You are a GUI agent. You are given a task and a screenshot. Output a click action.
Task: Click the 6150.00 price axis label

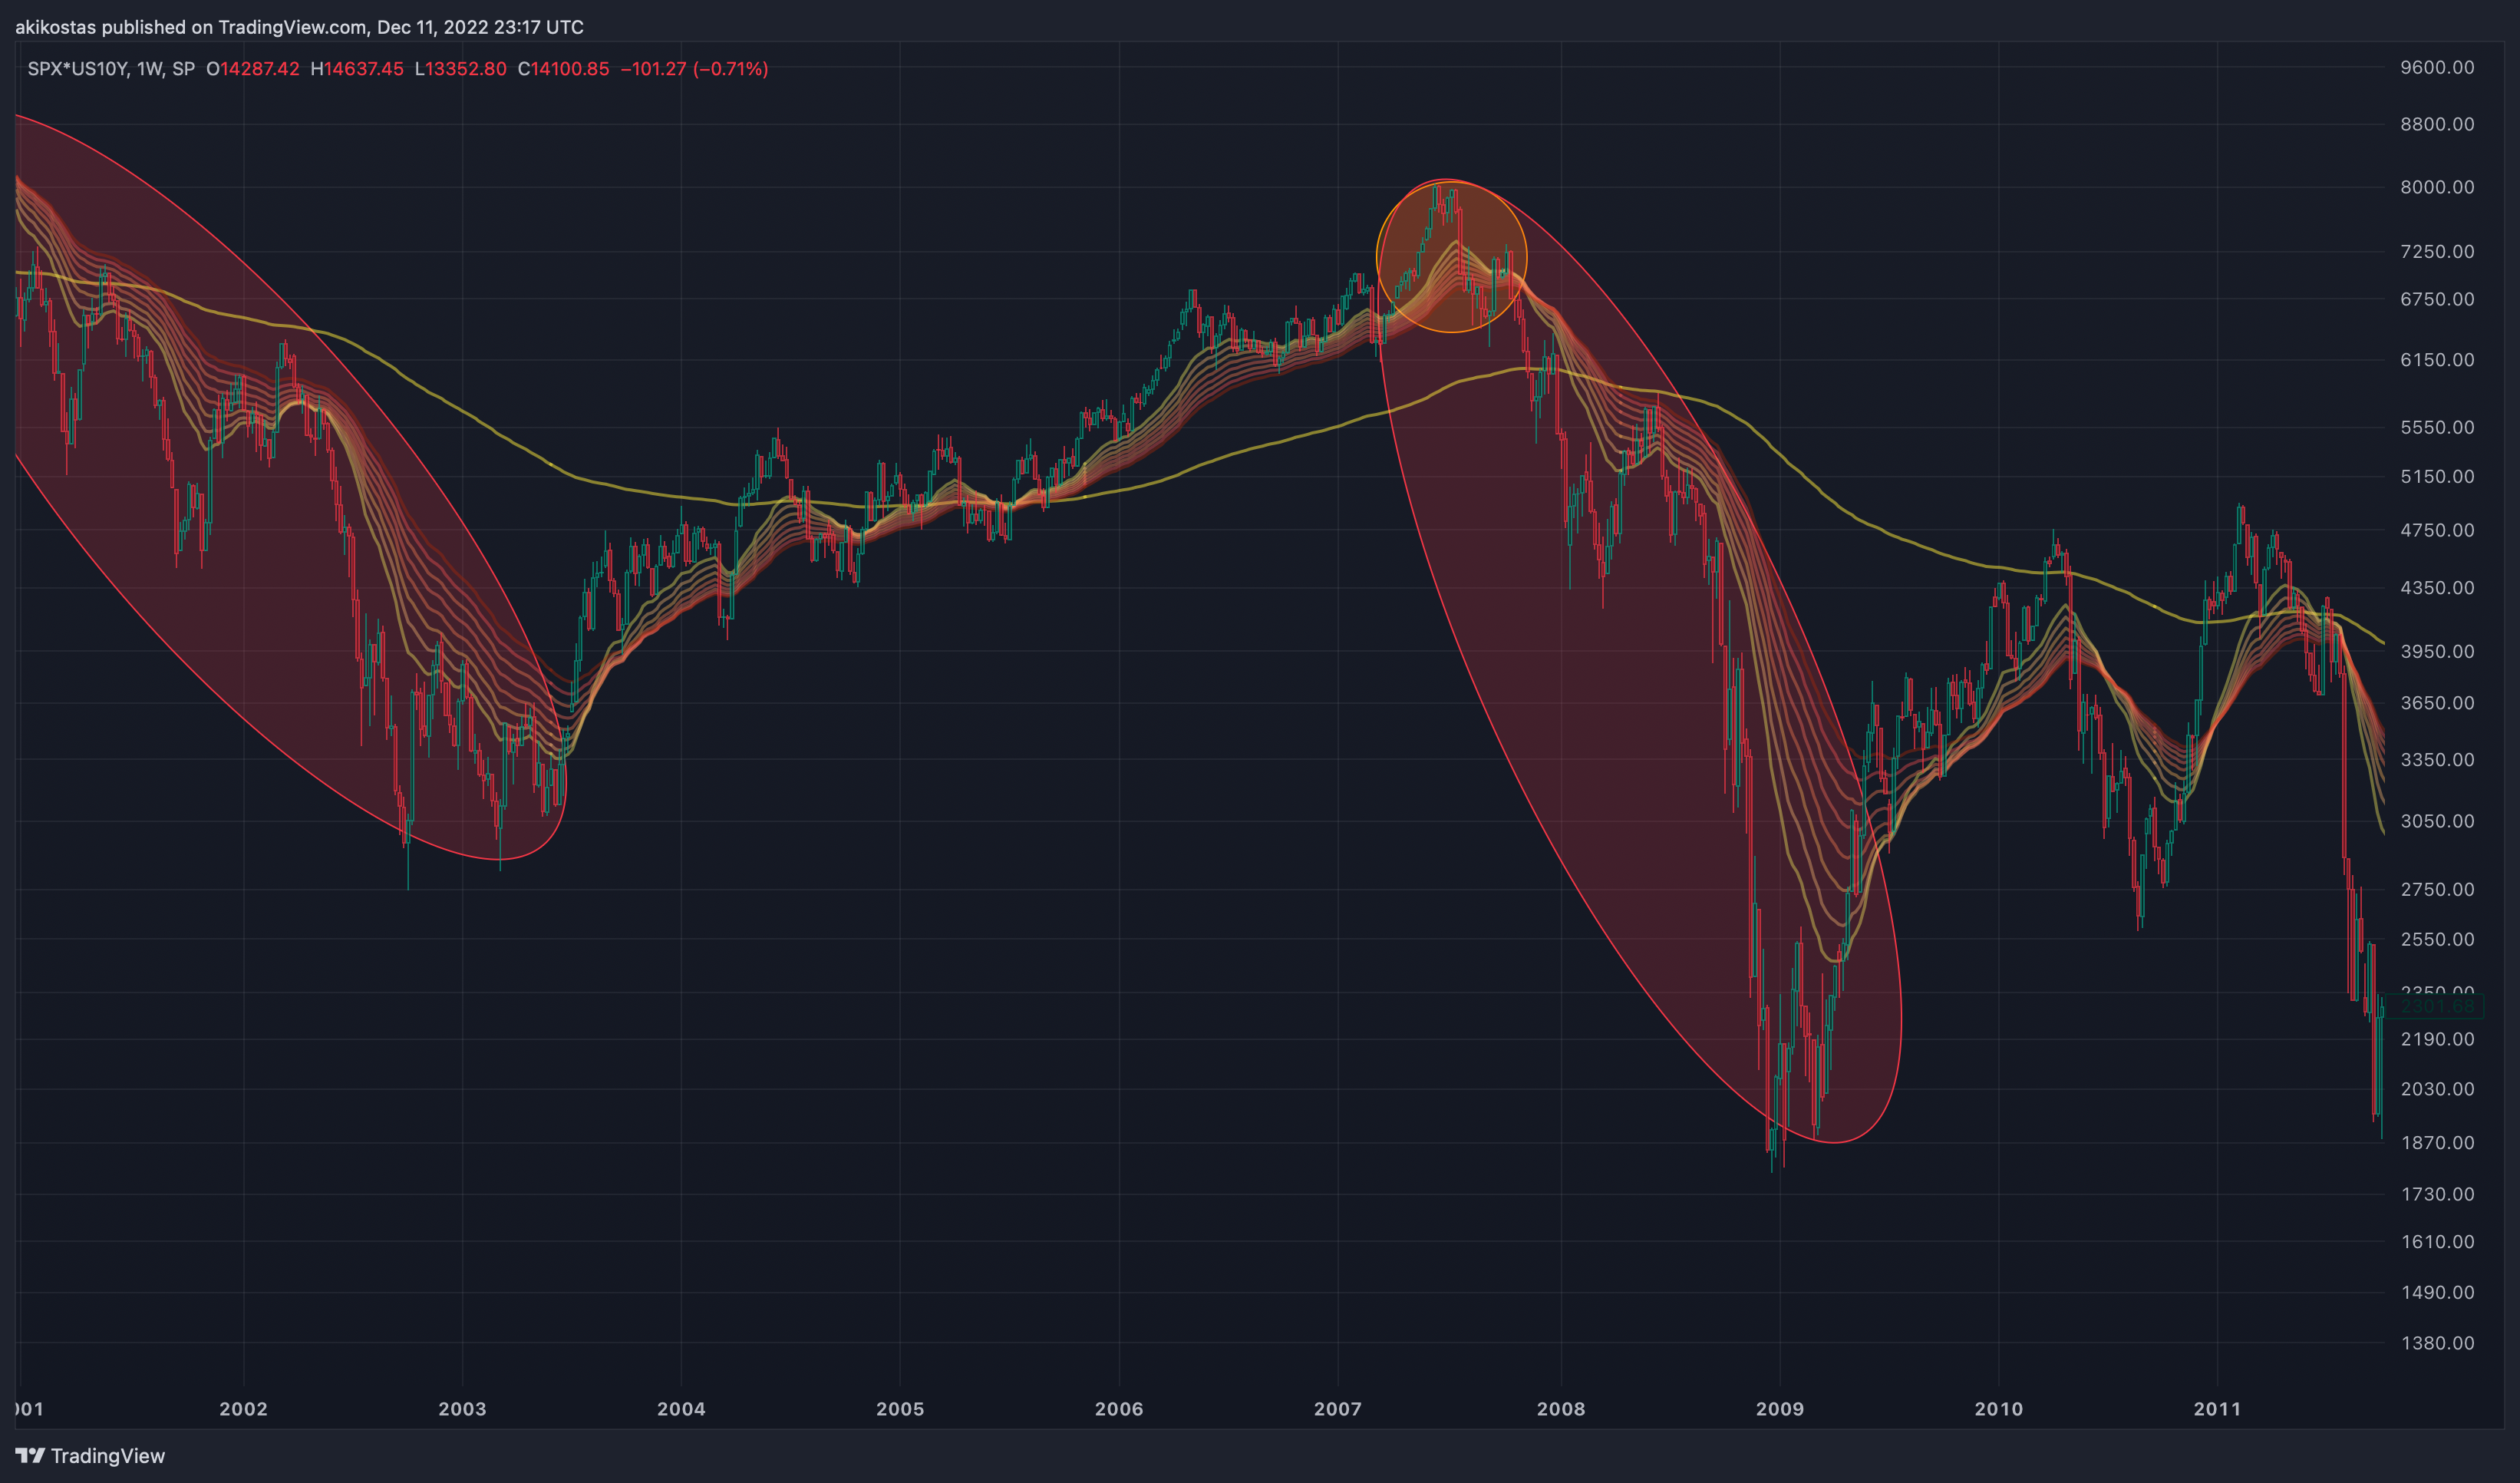coord(2438,359)
